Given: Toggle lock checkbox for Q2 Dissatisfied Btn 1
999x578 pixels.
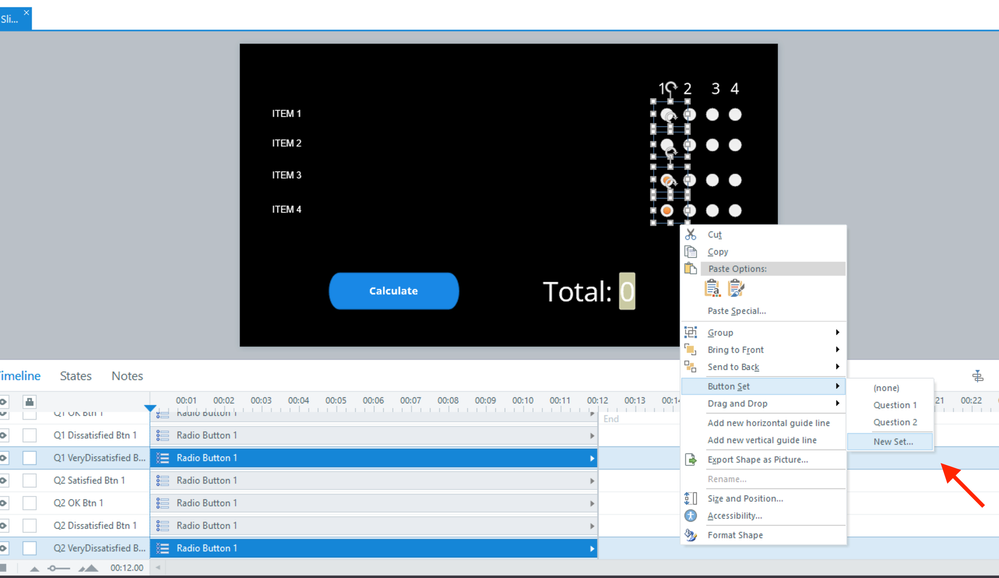Looking at the screenshot, I should [x=29, y=526].
